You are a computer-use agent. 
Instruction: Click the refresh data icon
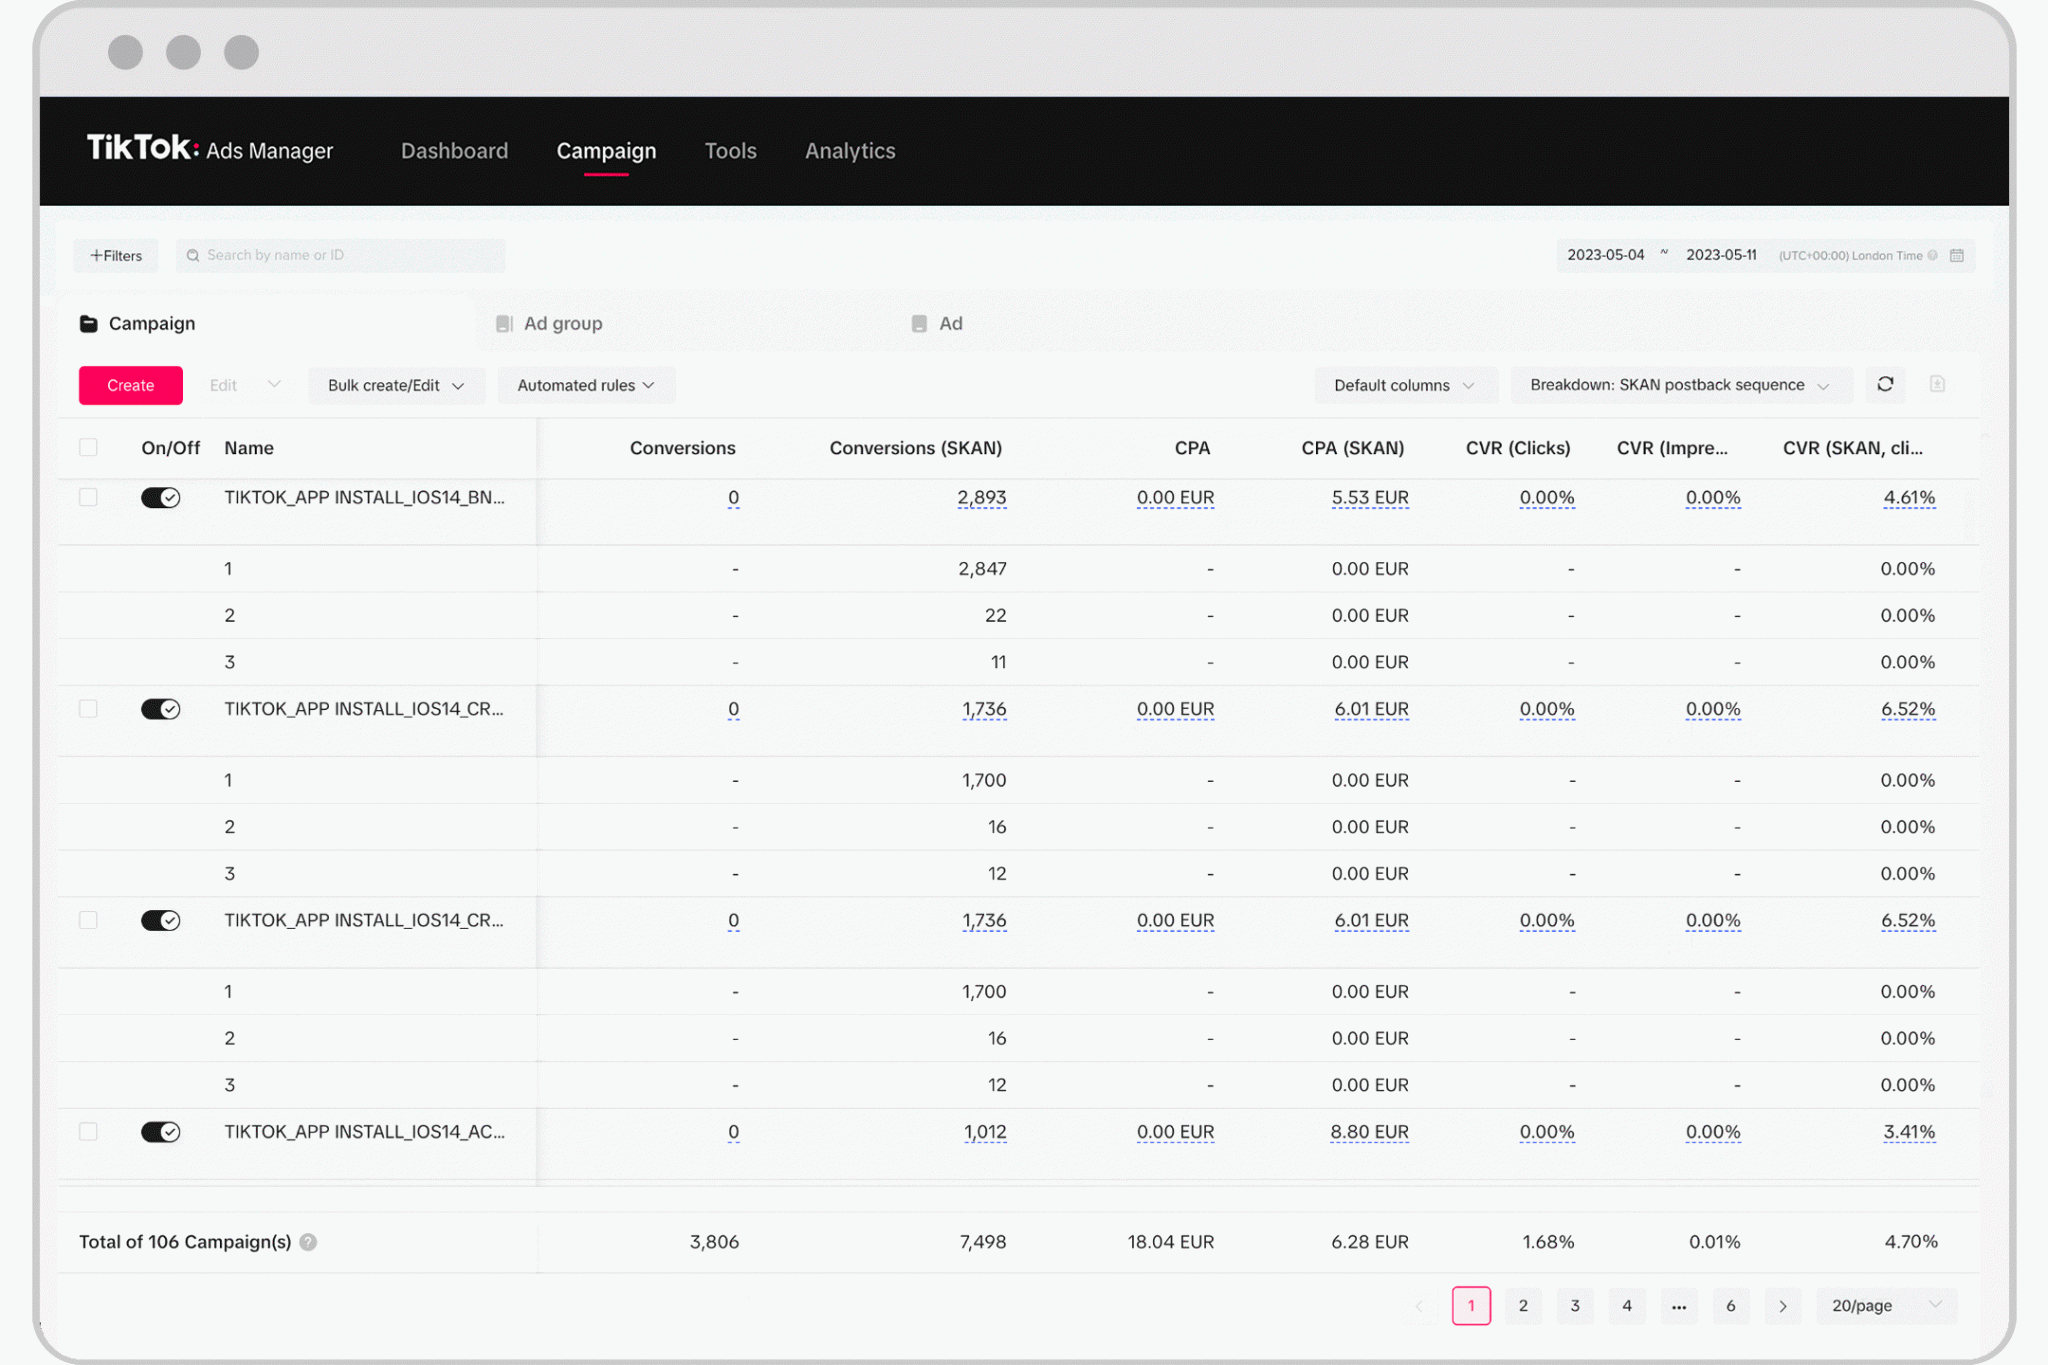1886,384
